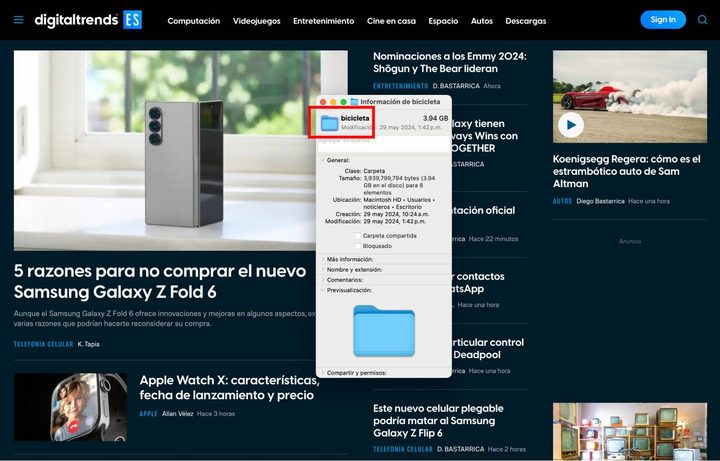Go to Descargas in navigation
The image size is (720, 461).
click(x=525, y=21)
